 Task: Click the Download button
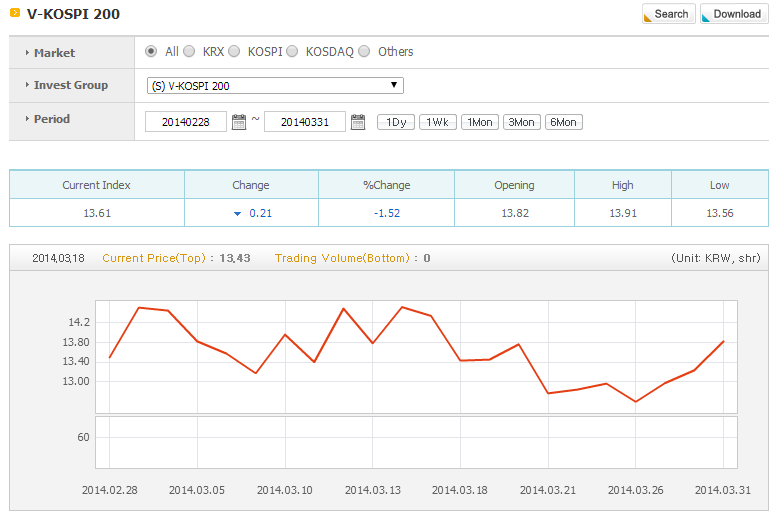pos(734,14)
